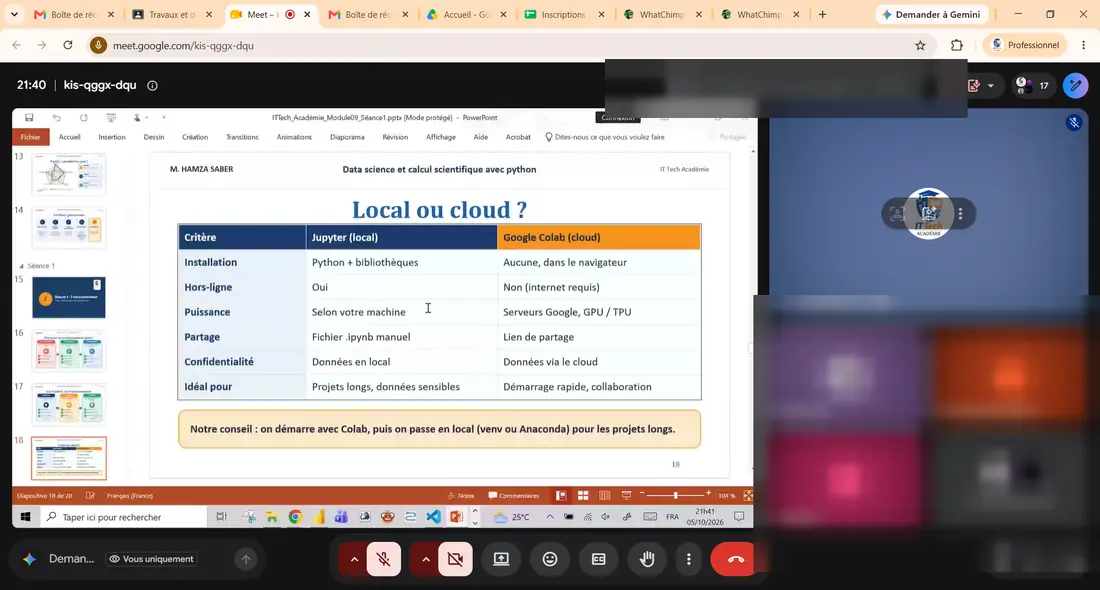This screenshot has width=1100, height=590.
Task: Reload the Meet page
Action: pyautogui.click(x=67, y=46)
